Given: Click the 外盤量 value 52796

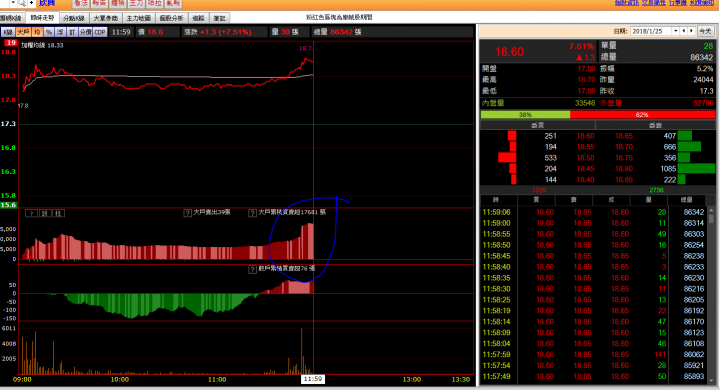Looking at the screenshot, I should pos(703,103).
